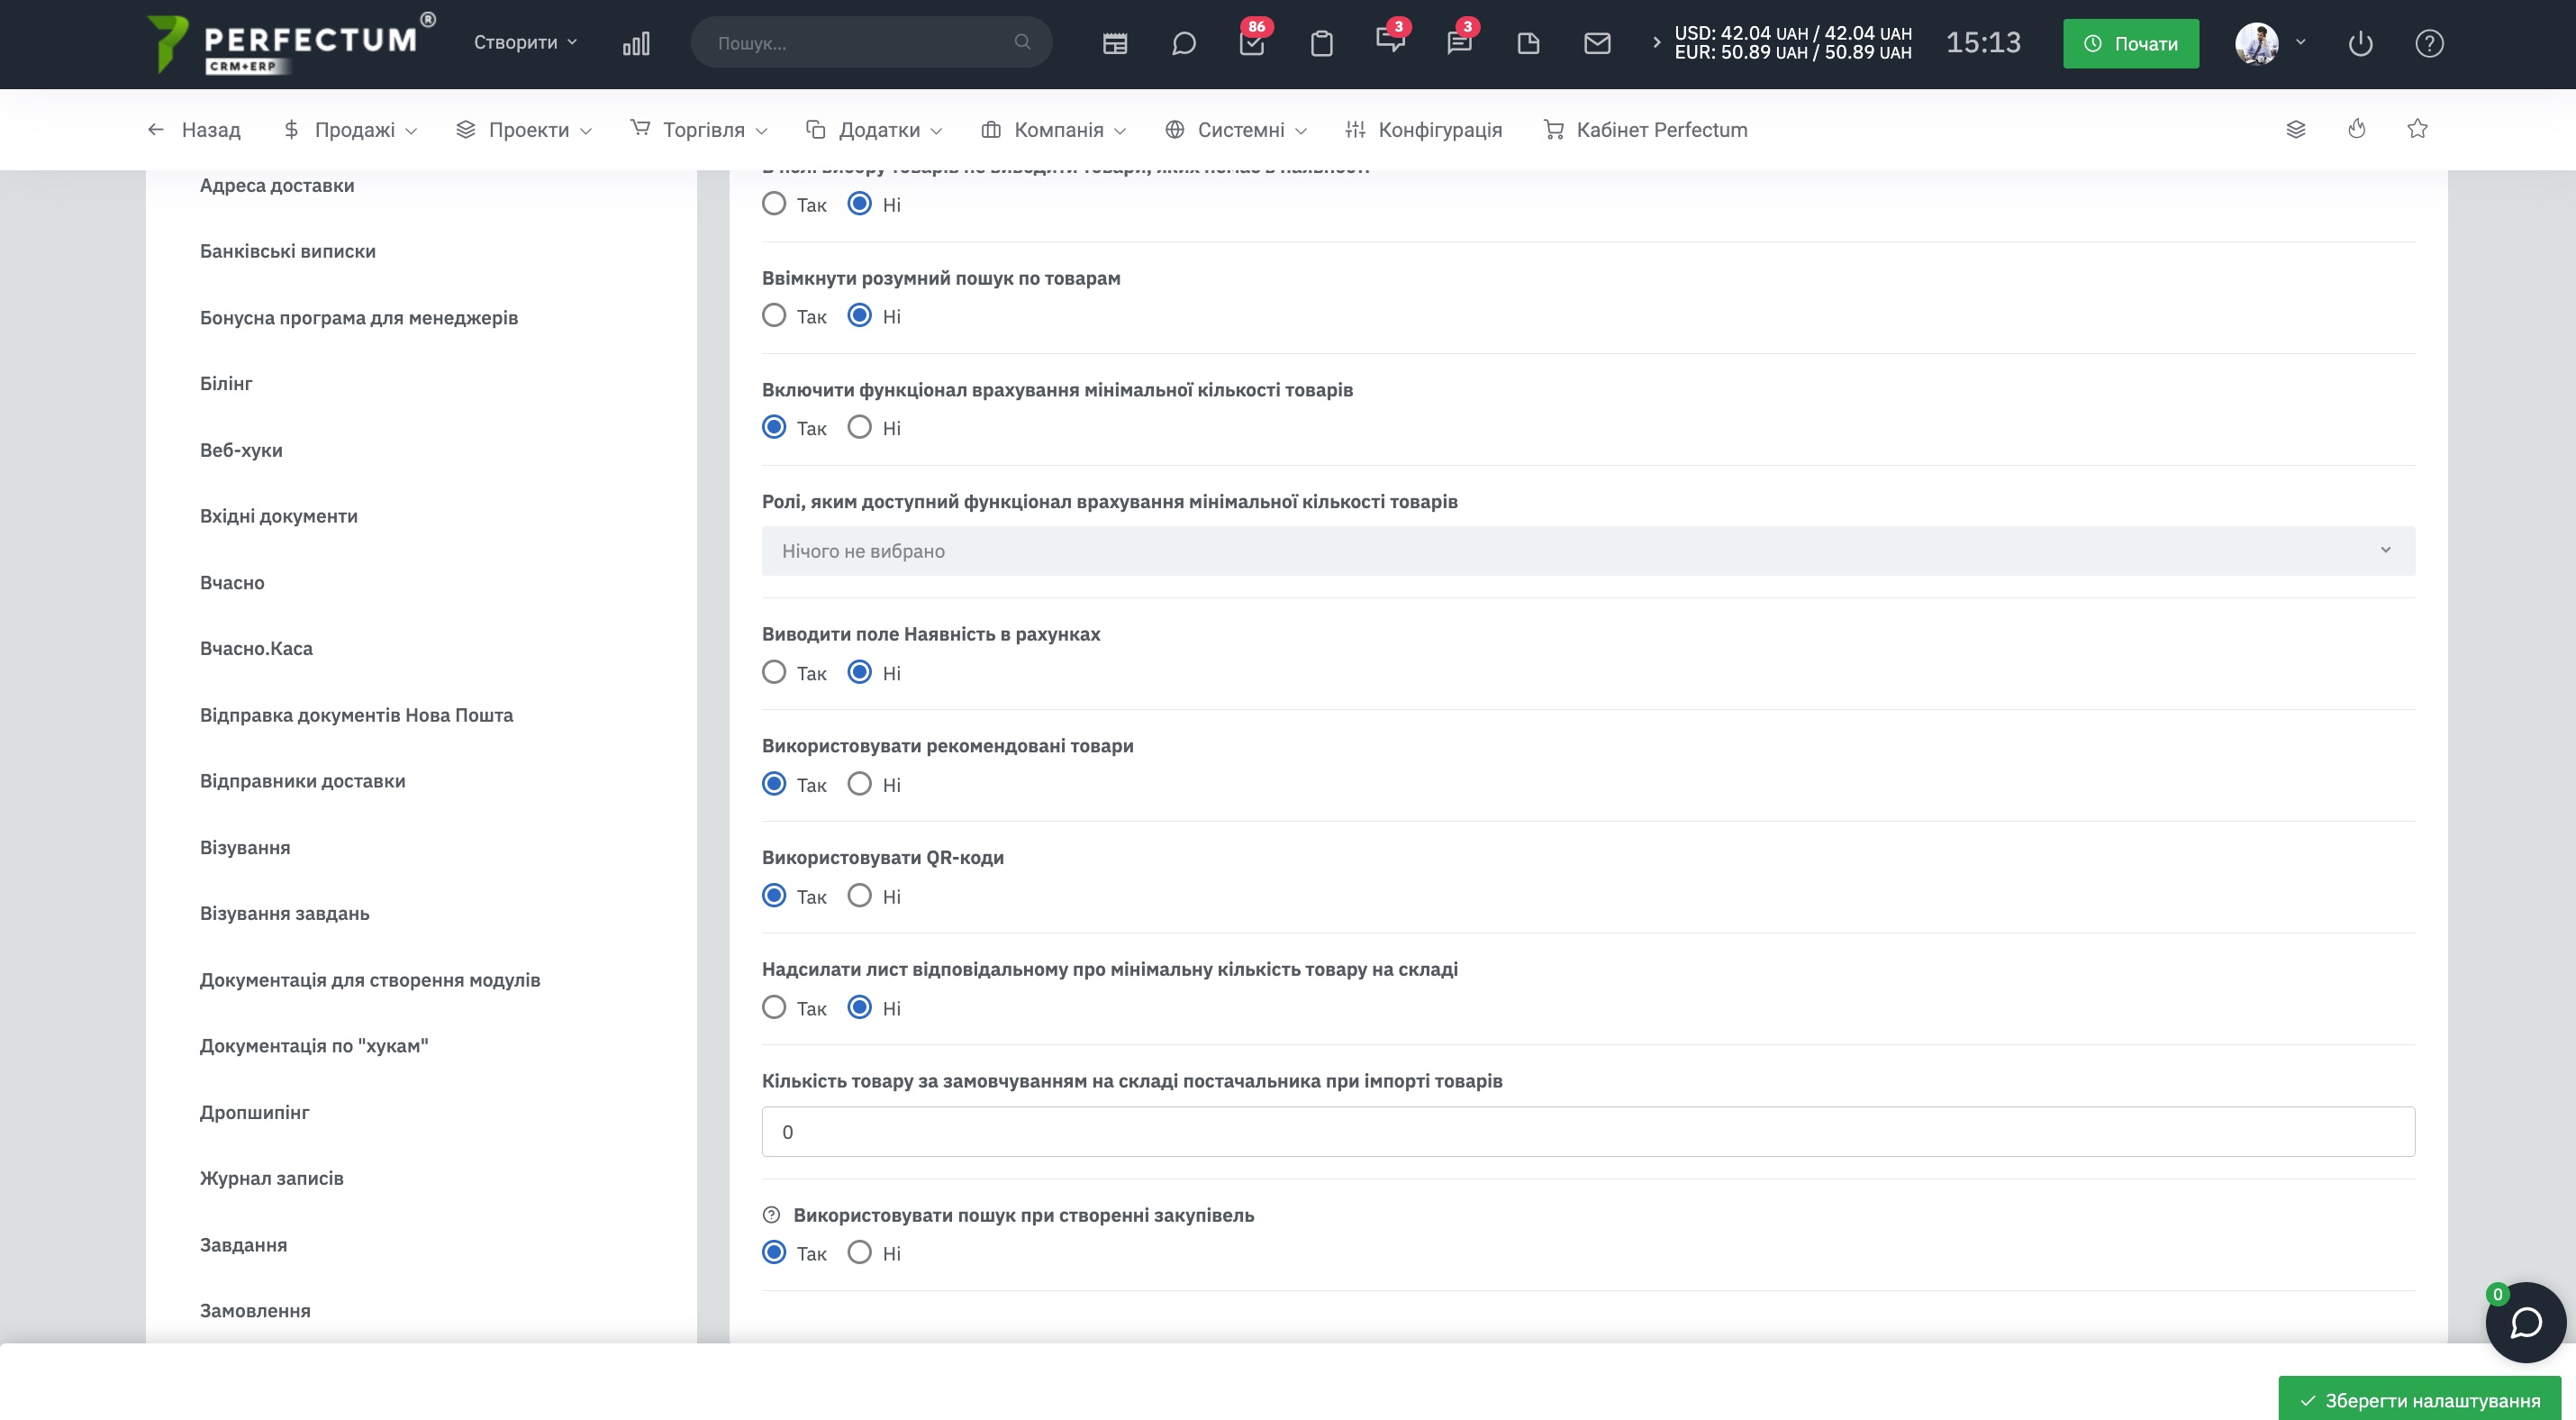Click the flame icon in navigation bar

pyautogui.click(x=2357, y=129)
